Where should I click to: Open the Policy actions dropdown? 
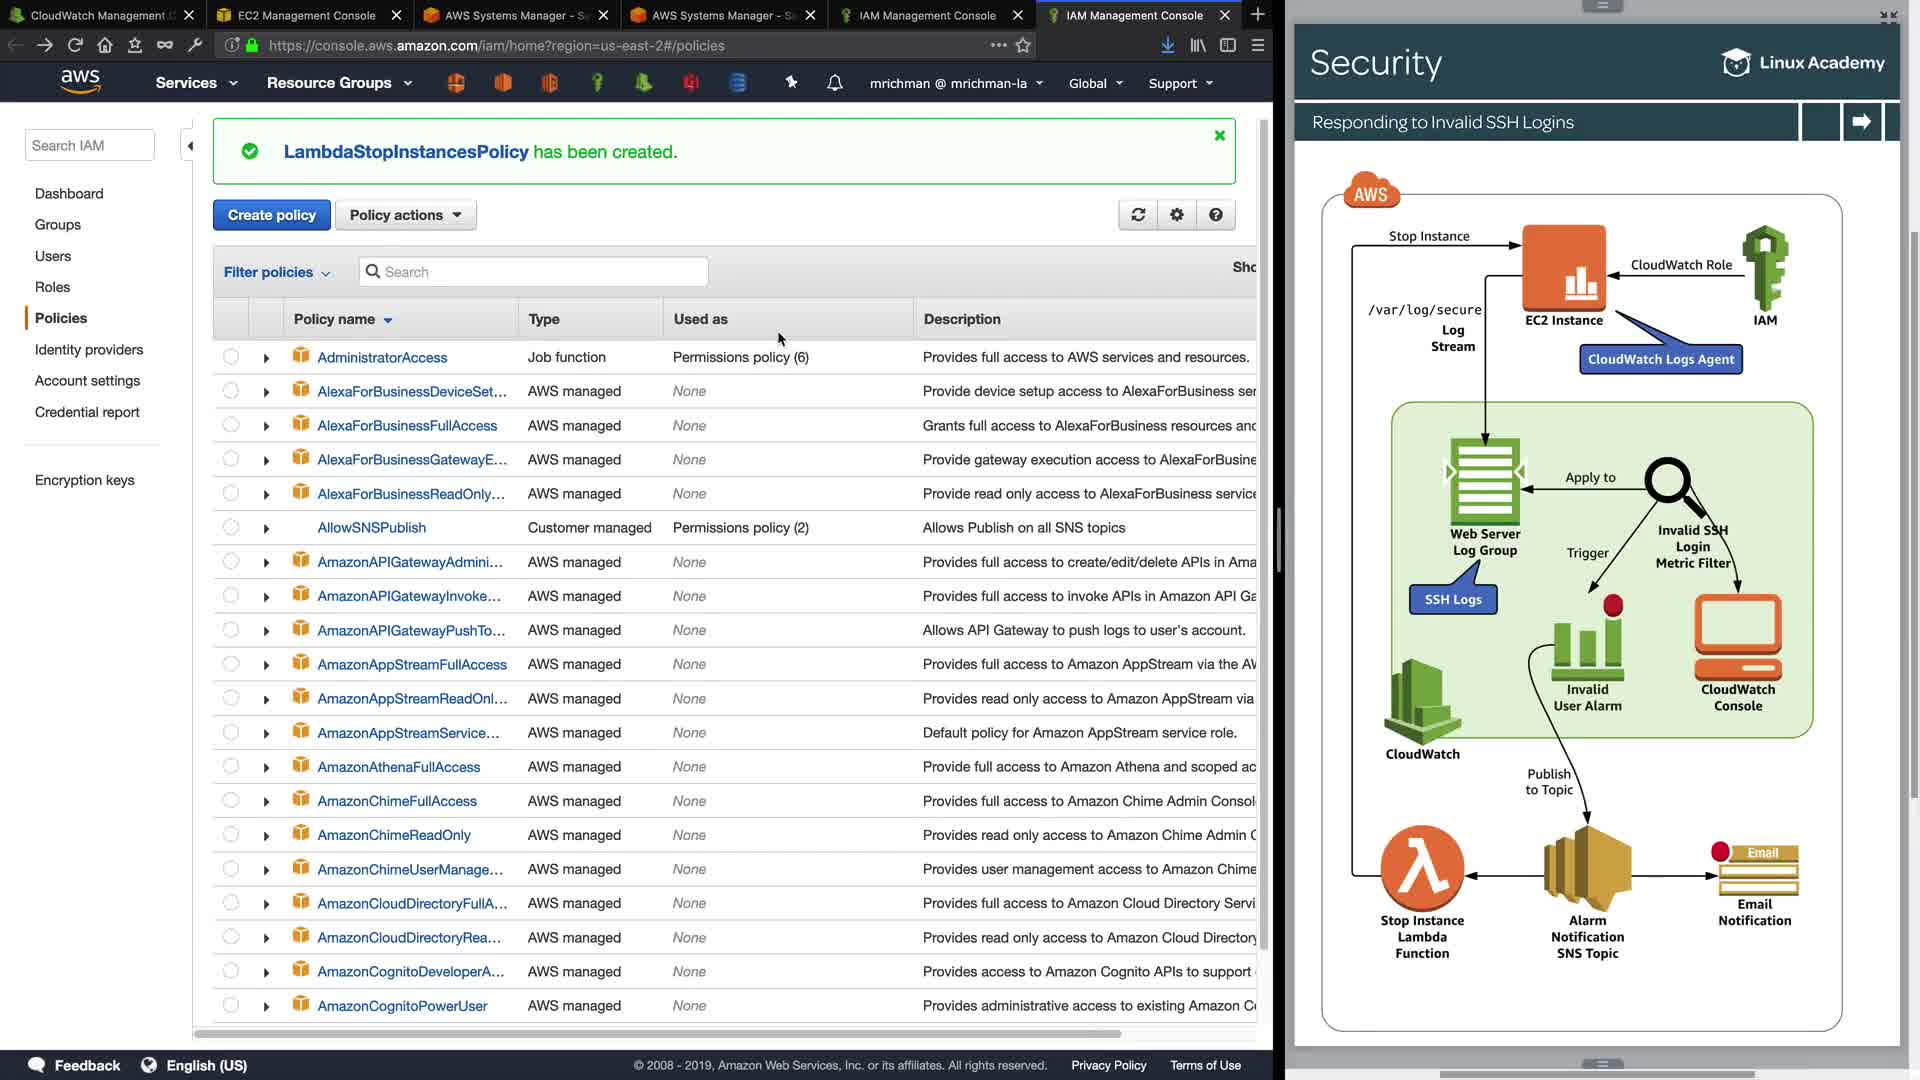click(x=405, y=215)
